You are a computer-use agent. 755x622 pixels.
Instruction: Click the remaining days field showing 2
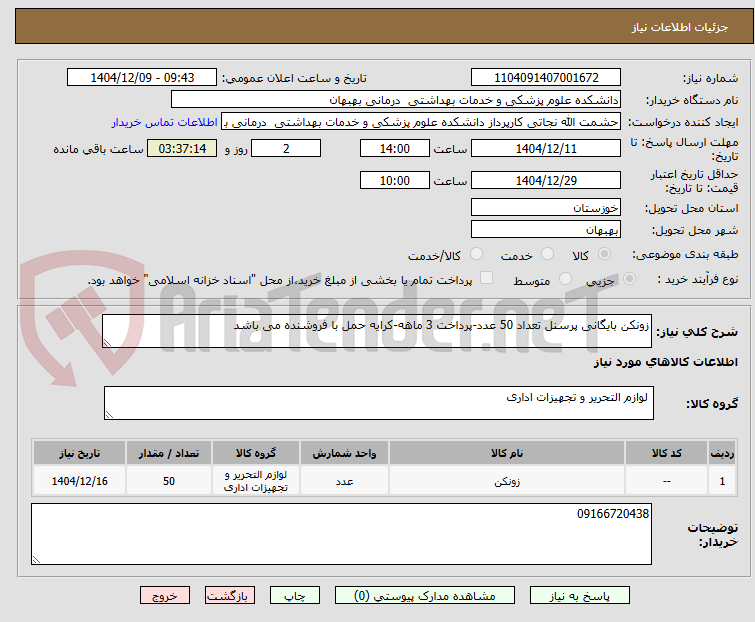tap(286, 148)
